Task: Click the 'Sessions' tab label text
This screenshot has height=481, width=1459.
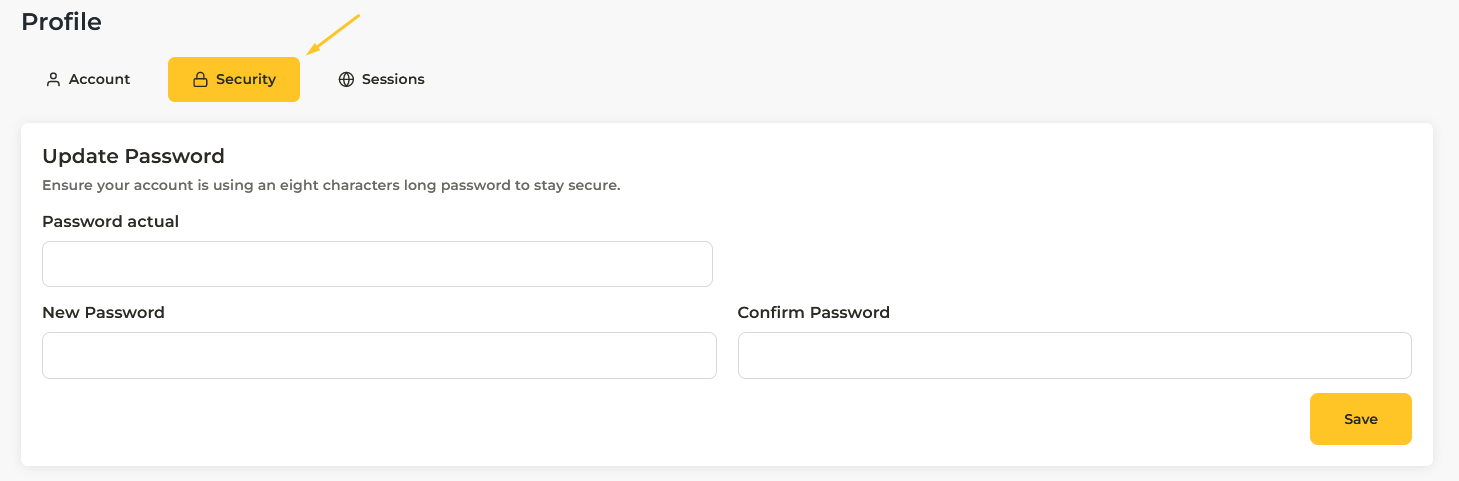Action: point(393,79)
